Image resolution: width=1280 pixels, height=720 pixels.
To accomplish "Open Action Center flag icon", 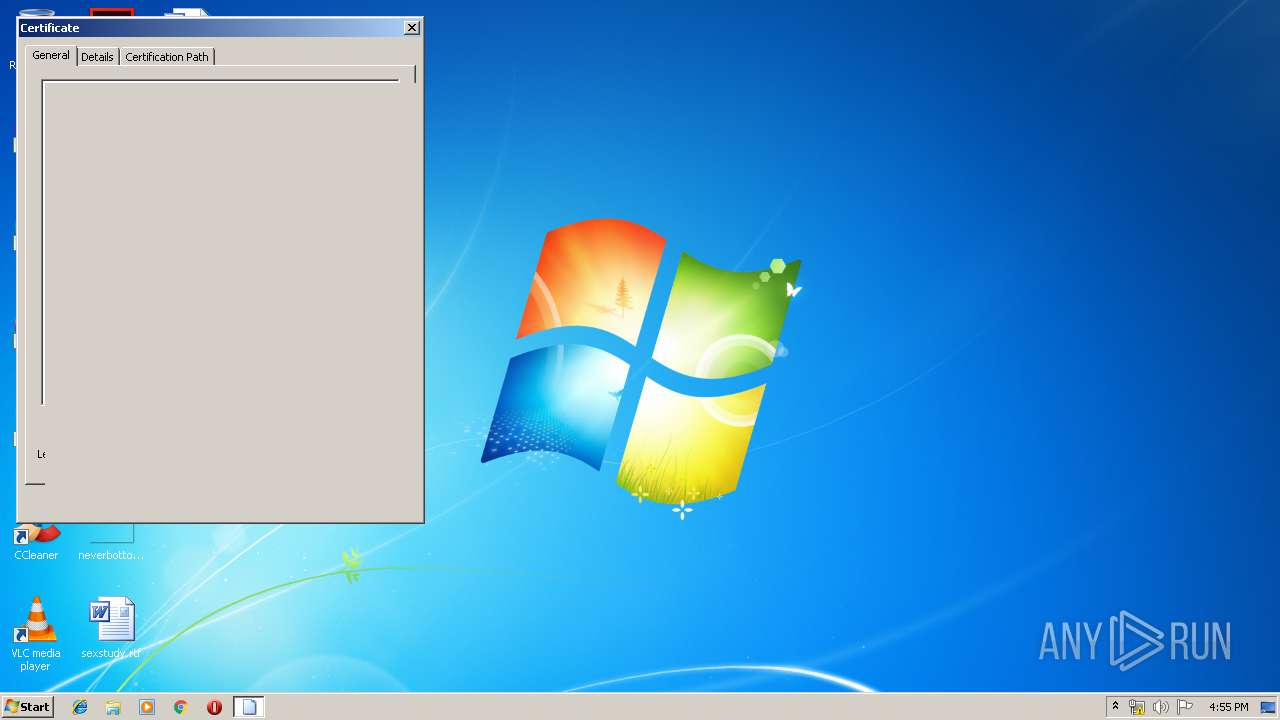I will 1185,707.
